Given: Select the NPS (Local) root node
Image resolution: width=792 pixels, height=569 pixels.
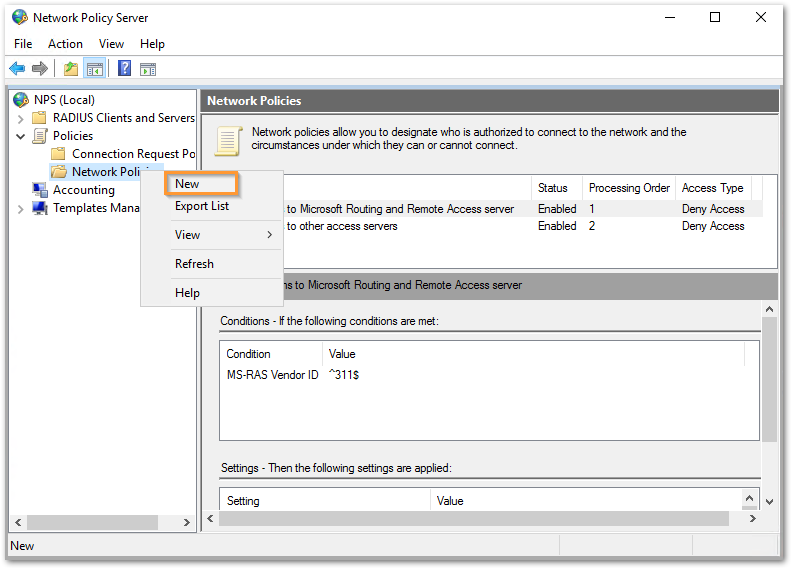Looking at the screenshot, I should coord(63,100).
